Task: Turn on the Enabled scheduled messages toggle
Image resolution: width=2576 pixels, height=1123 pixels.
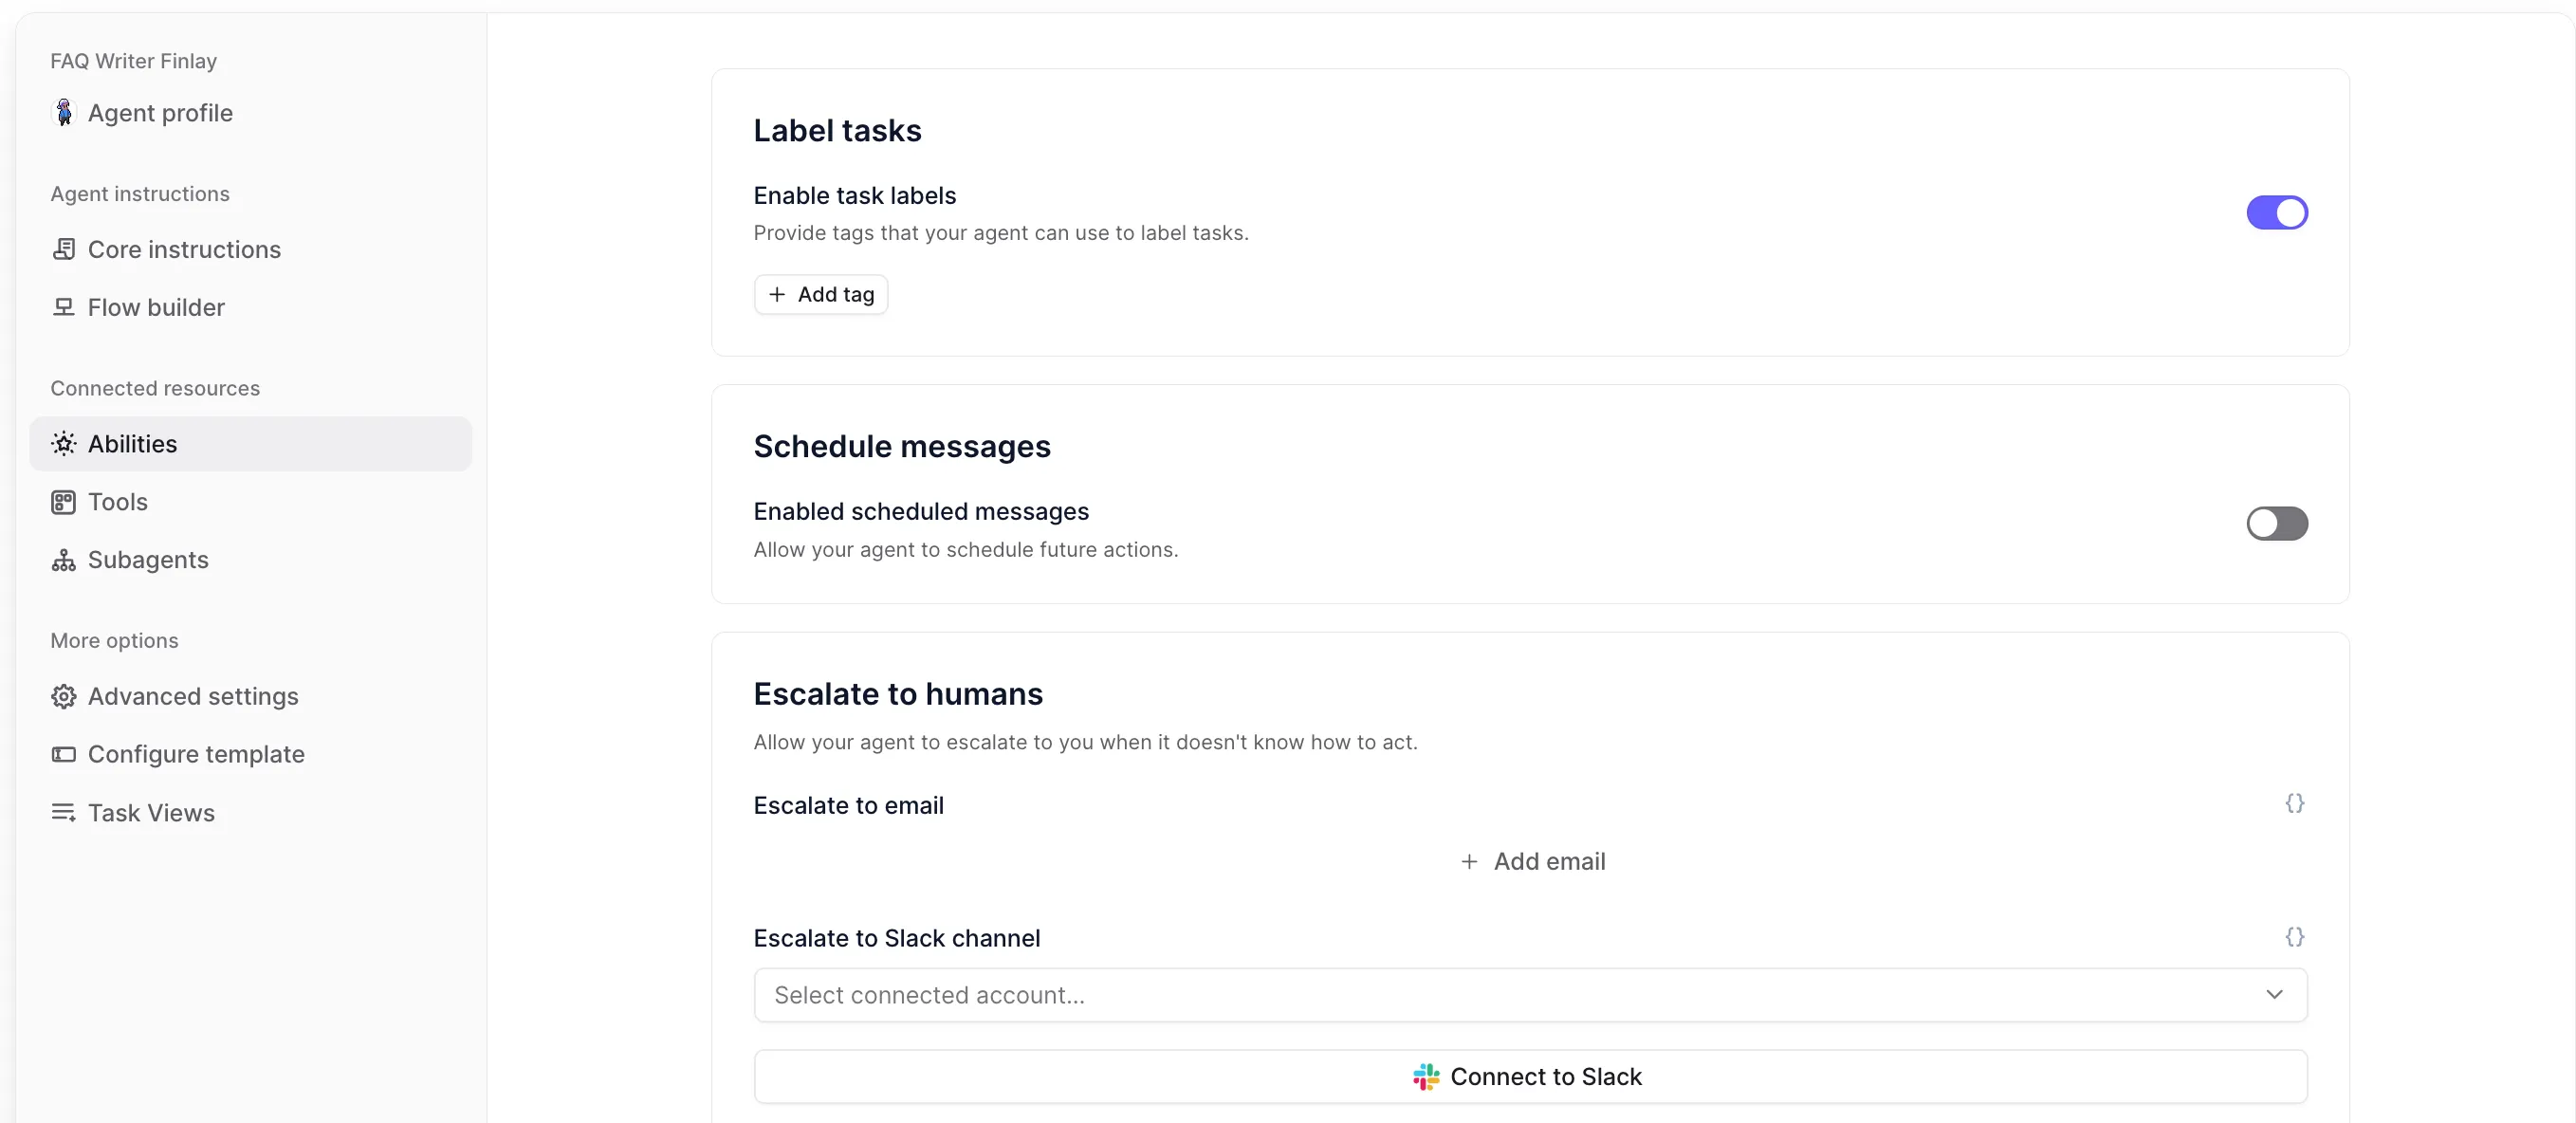Action: 2276,523
